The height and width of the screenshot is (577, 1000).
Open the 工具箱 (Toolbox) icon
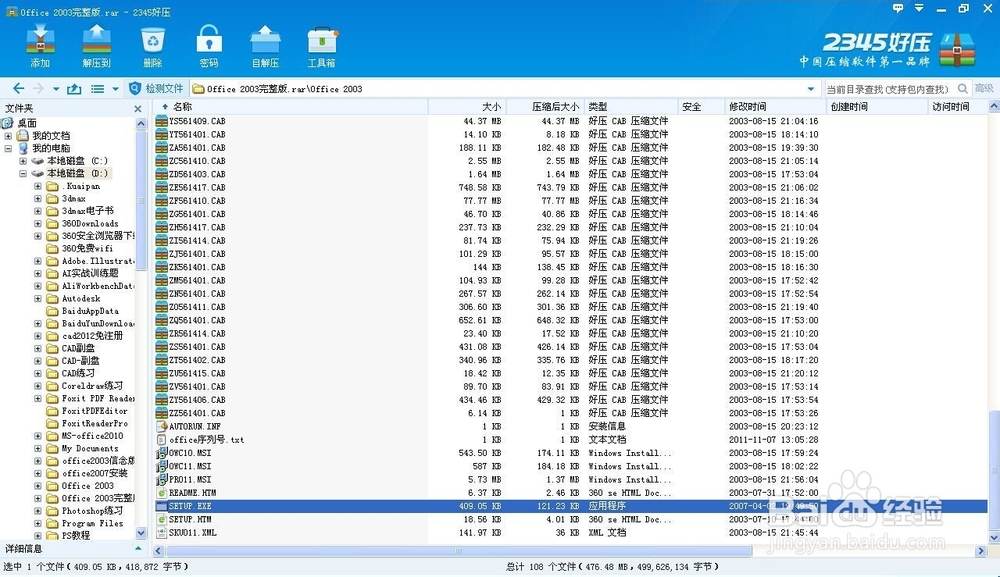321,45
